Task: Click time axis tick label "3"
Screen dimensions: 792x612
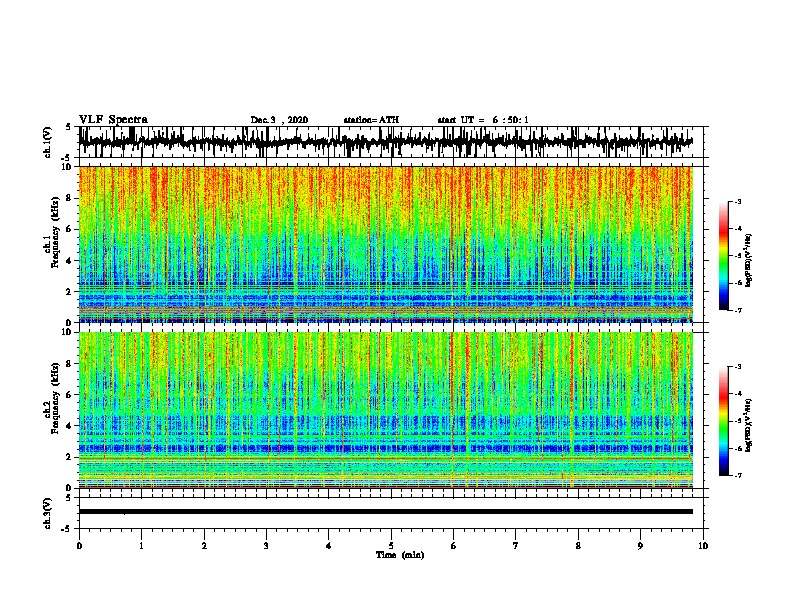Action: tap(266, 546)
